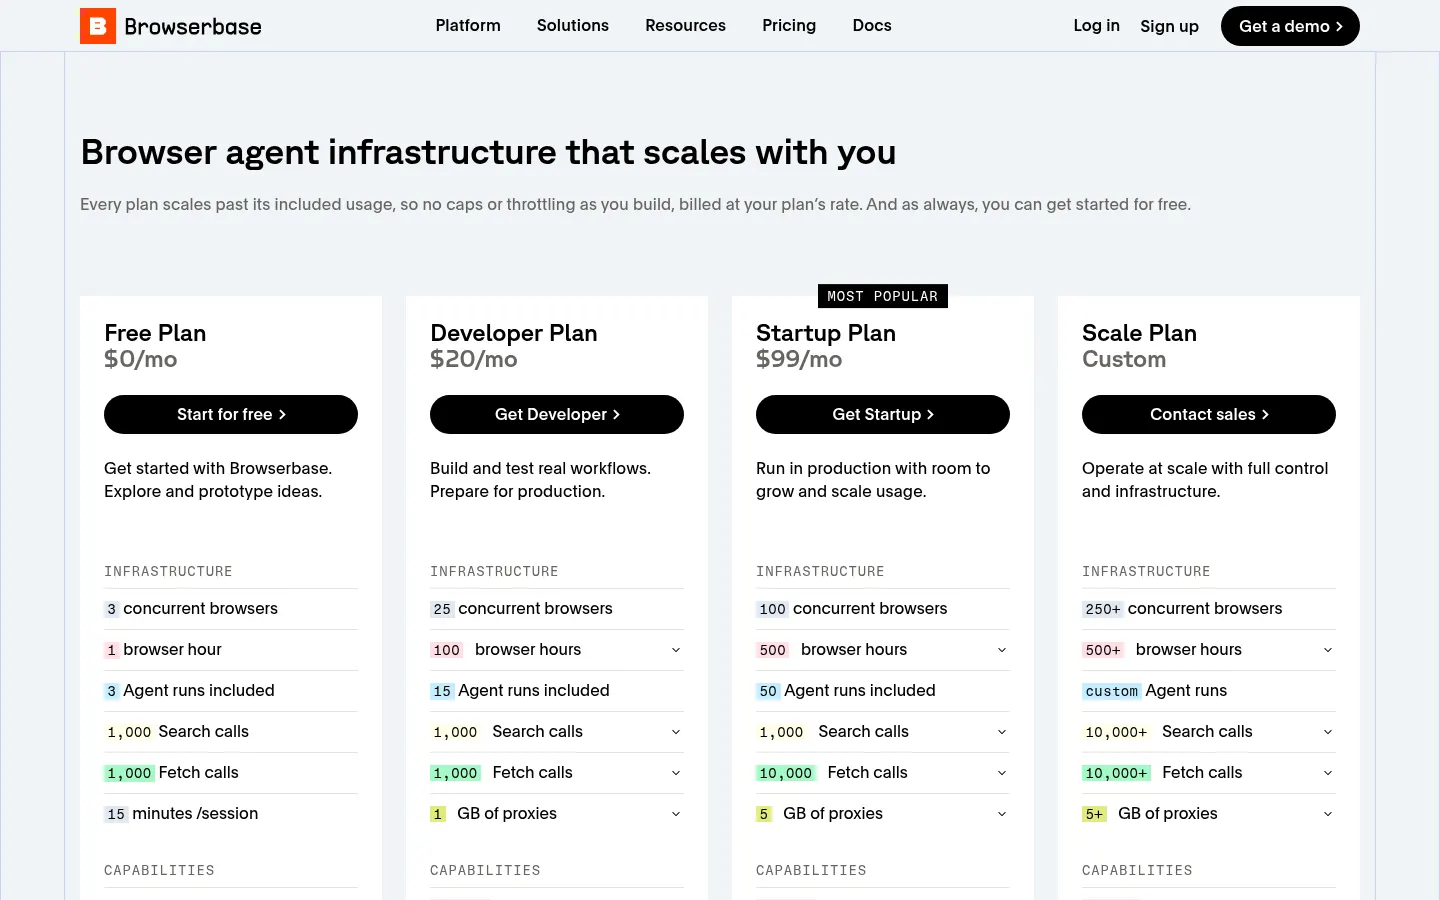
Task: Click the Developer Plan heading
Action: tap(514, 333)
